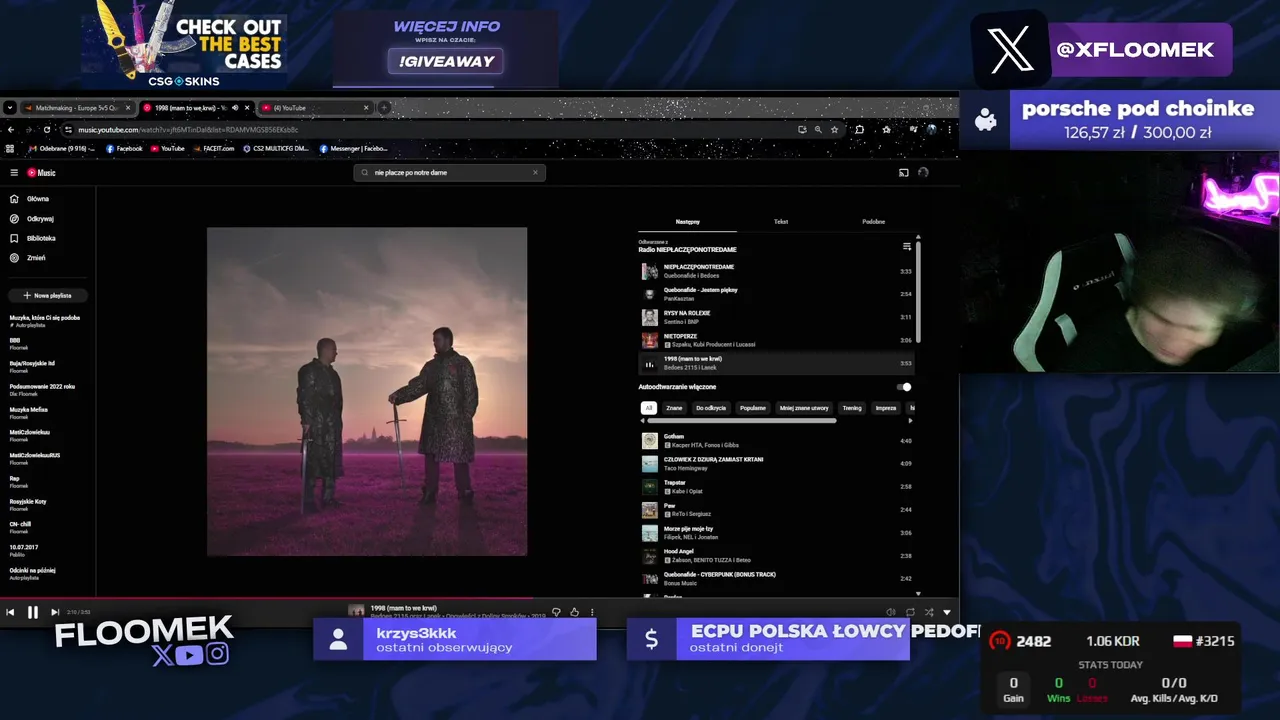
Task: Toggle the Autoodtwarzanie switch off
Action: [x=904, y=387]
